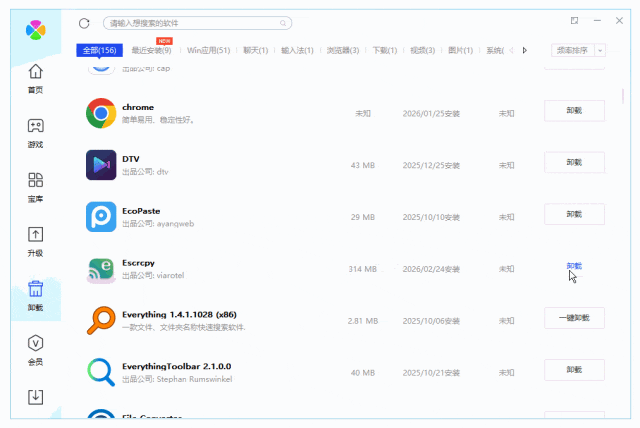
Task: Click the 卸载 link for Escrcpy
Action: coord(574,266)
